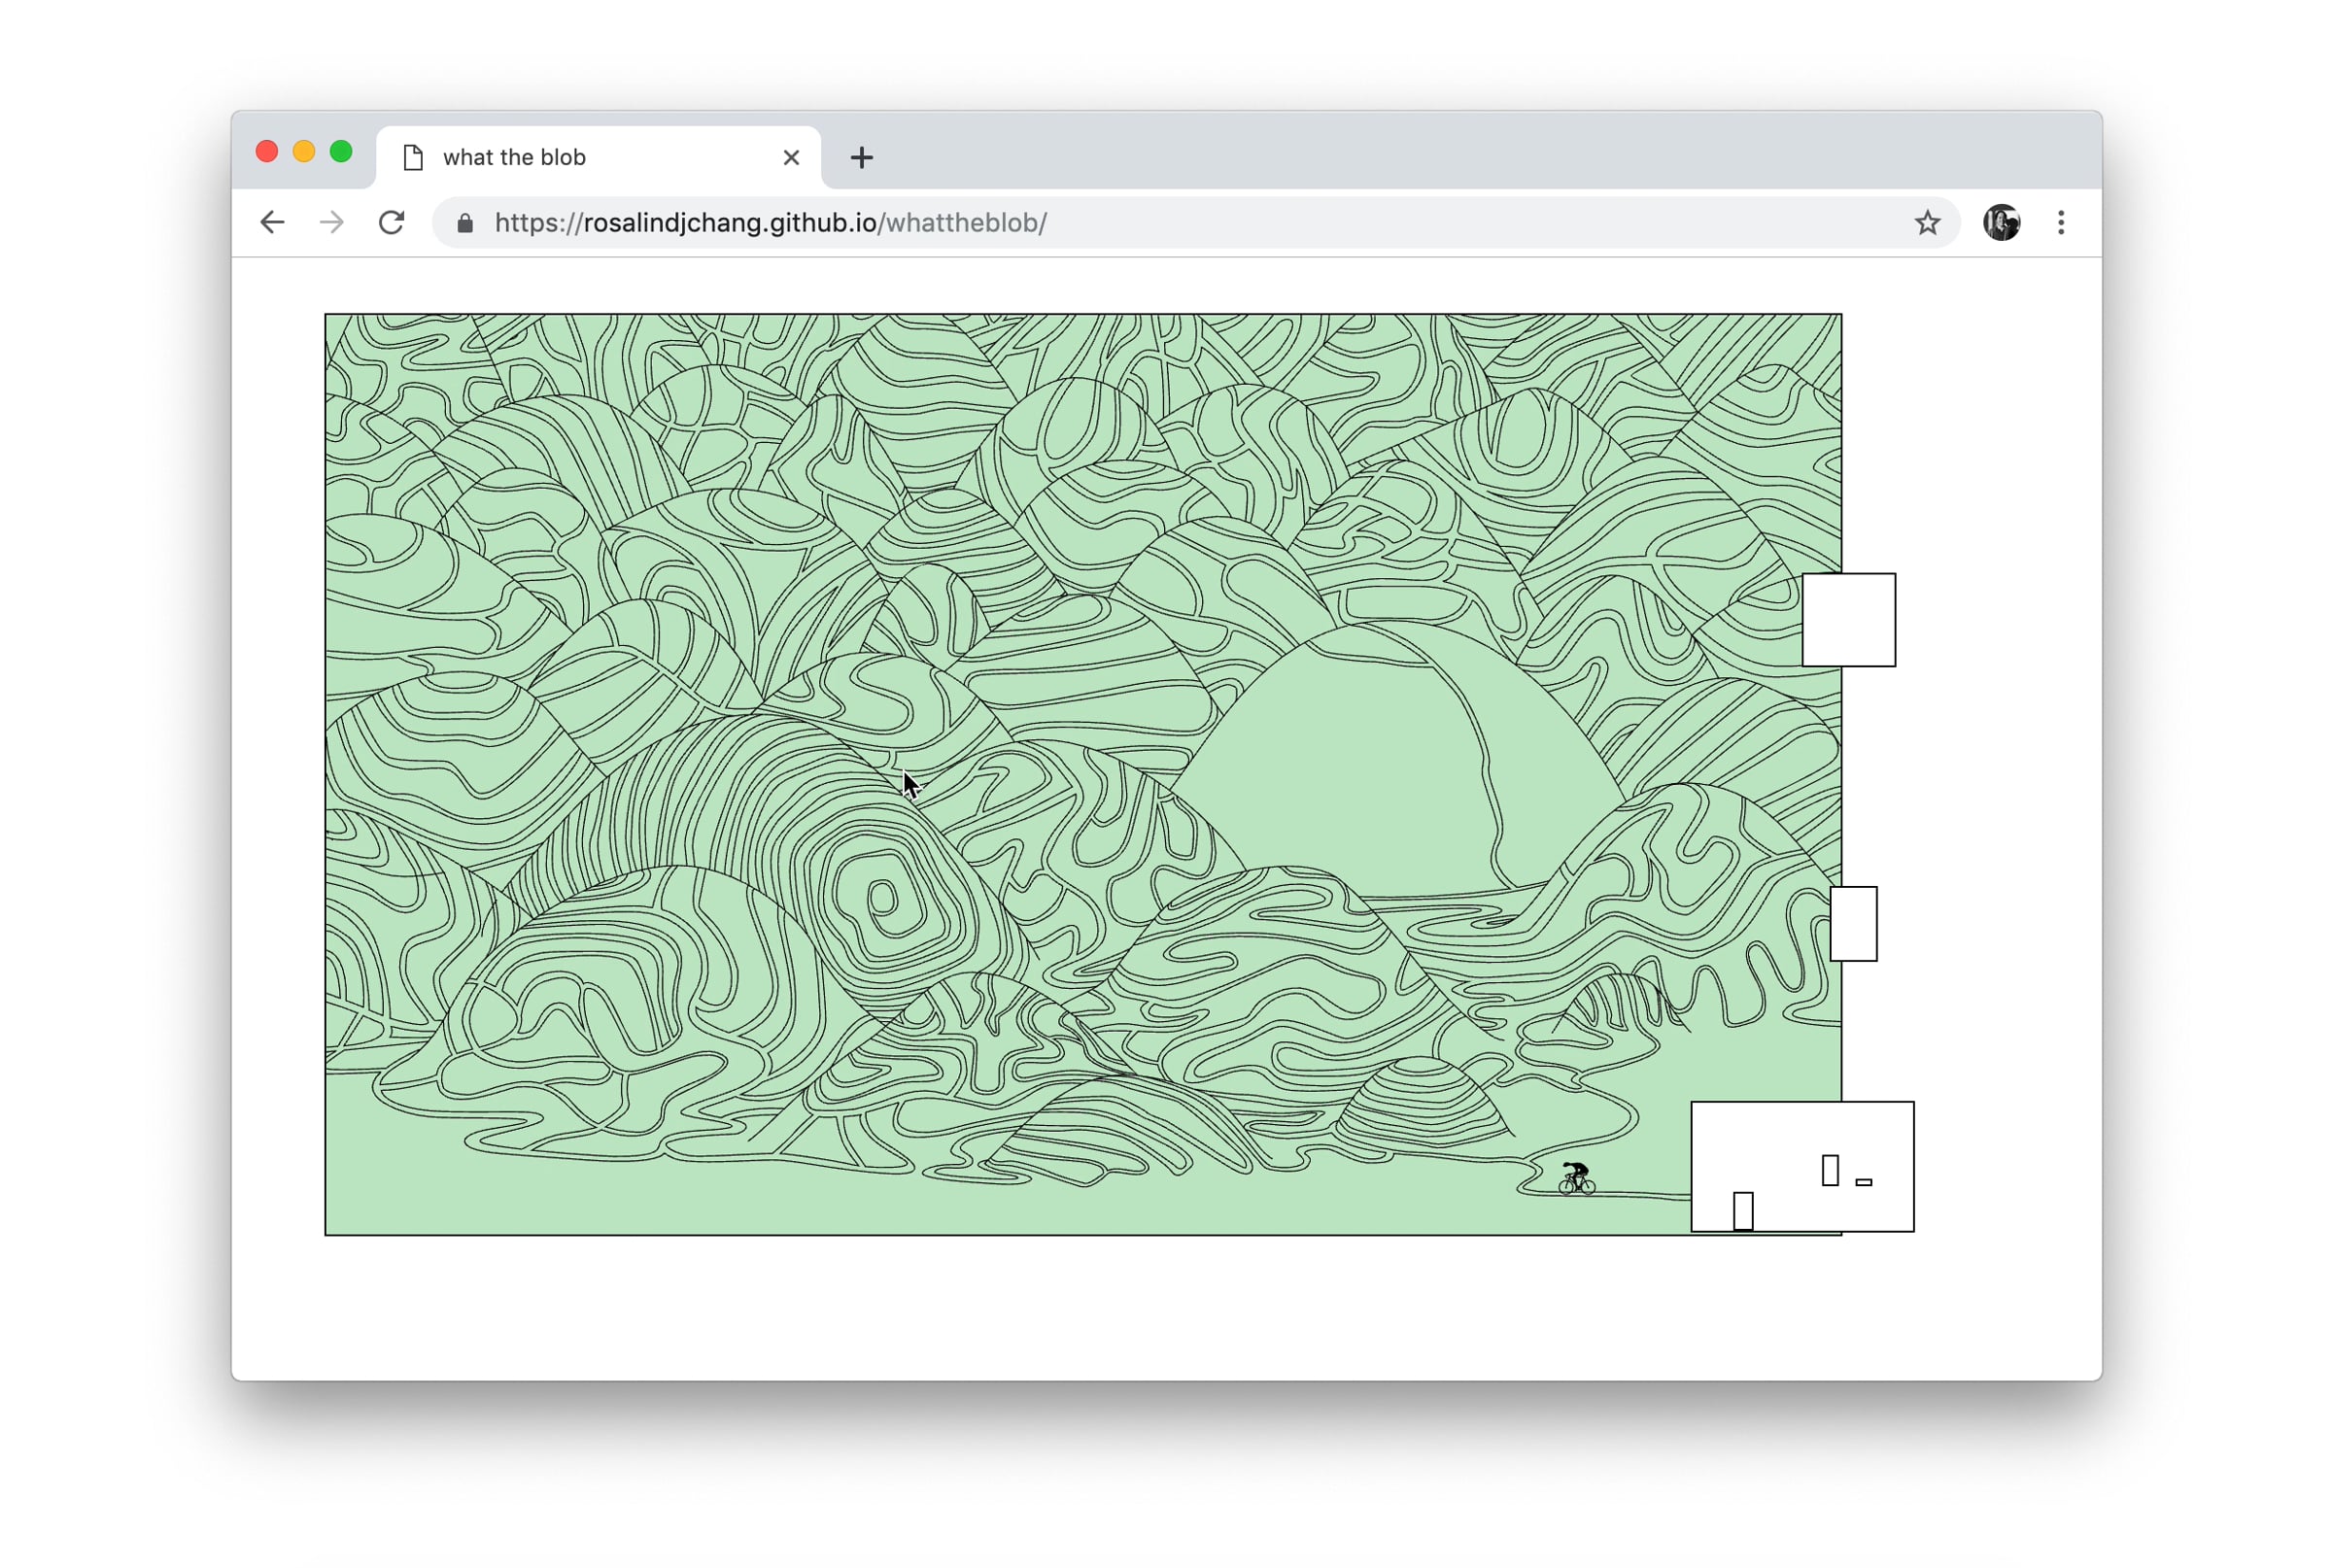Click the user profile avatar
Screen dimensions: 2332x1568
point(2001,222)
